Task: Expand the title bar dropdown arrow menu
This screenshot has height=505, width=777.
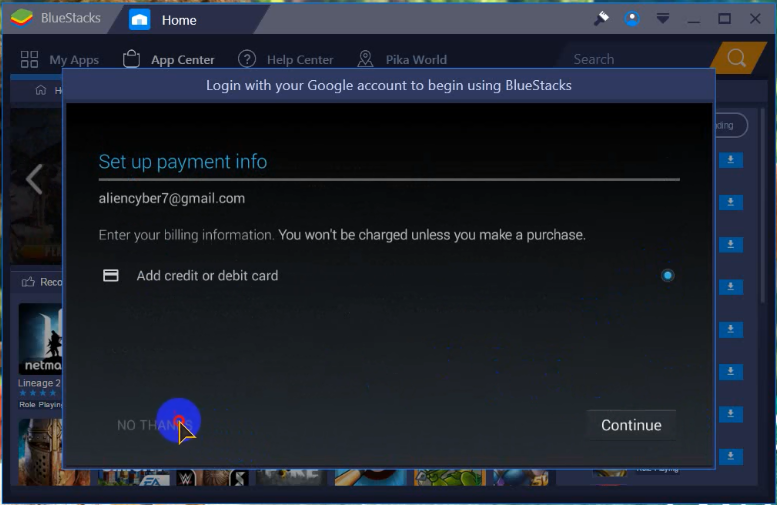Action: 663,19
